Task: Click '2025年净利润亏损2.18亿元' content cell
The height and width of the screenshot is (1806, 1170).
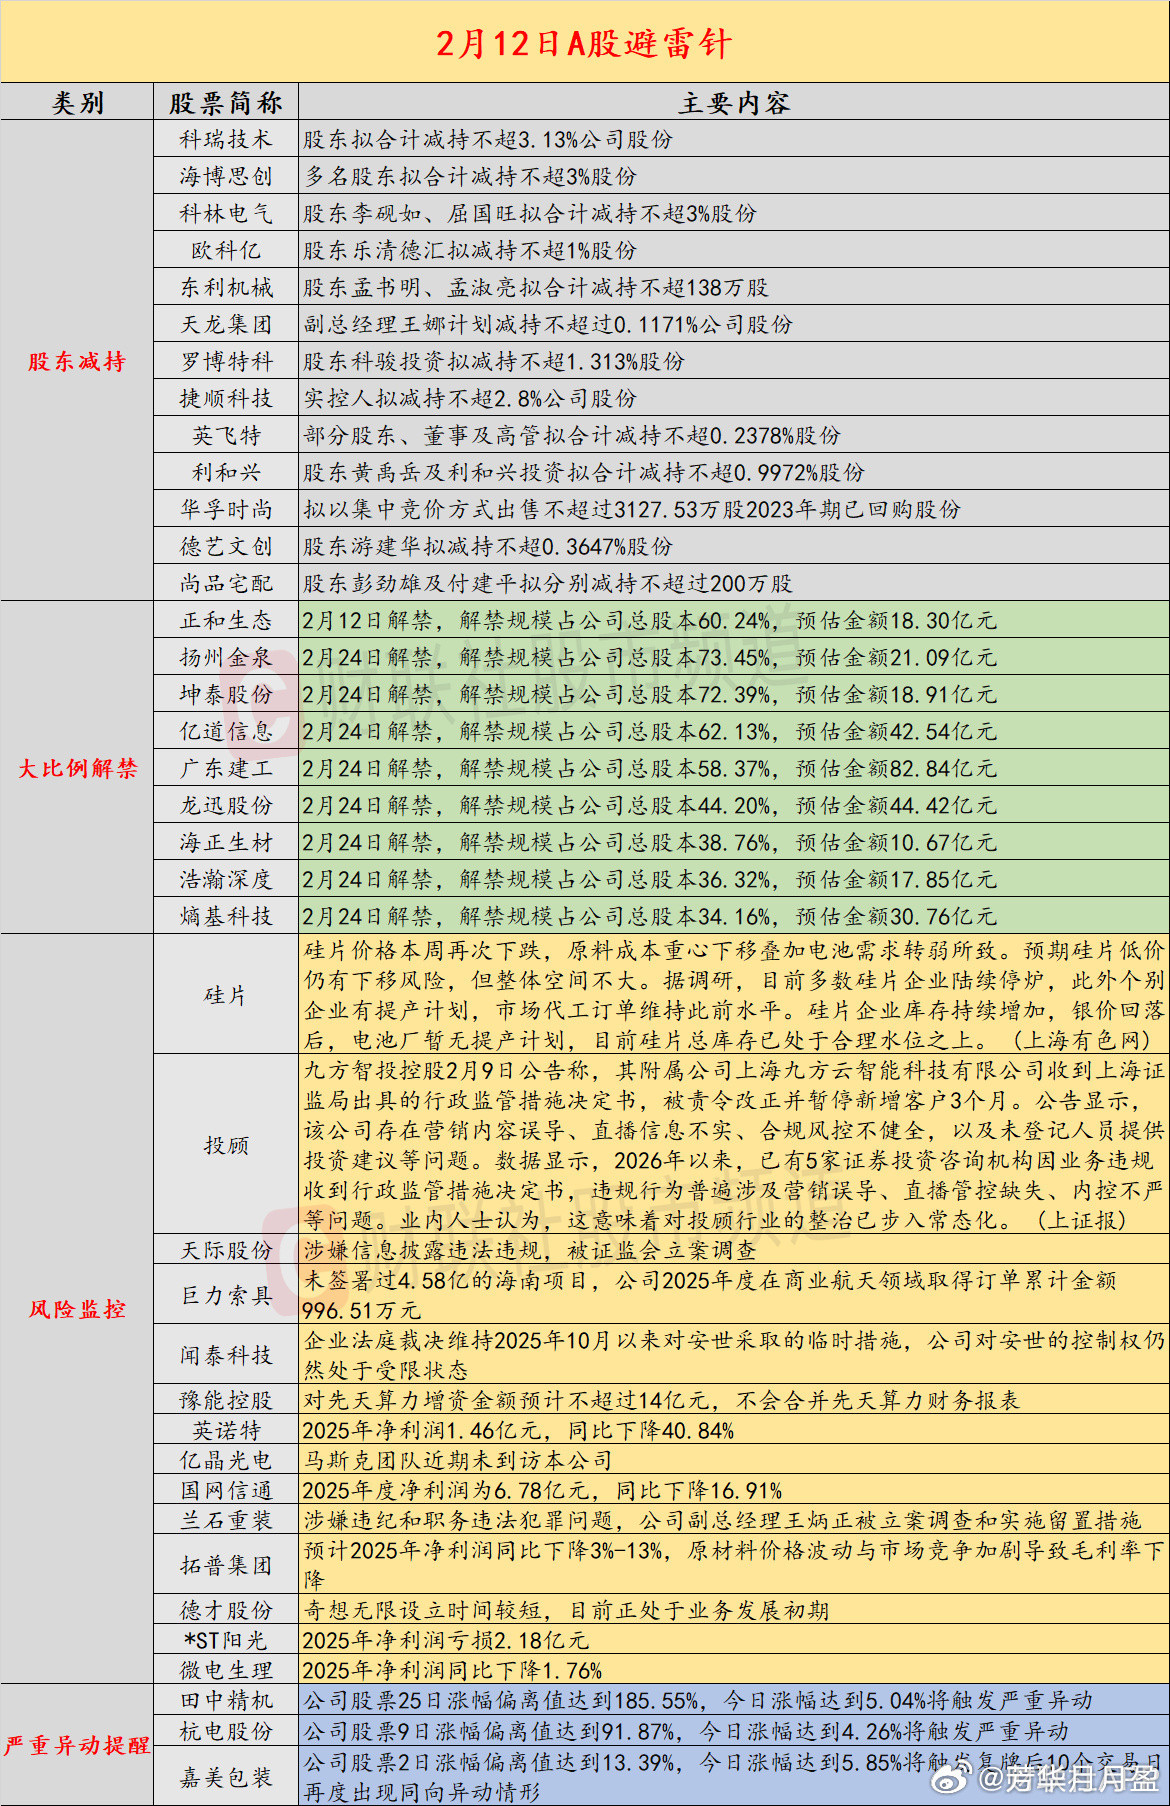Action: (733, 1640)
